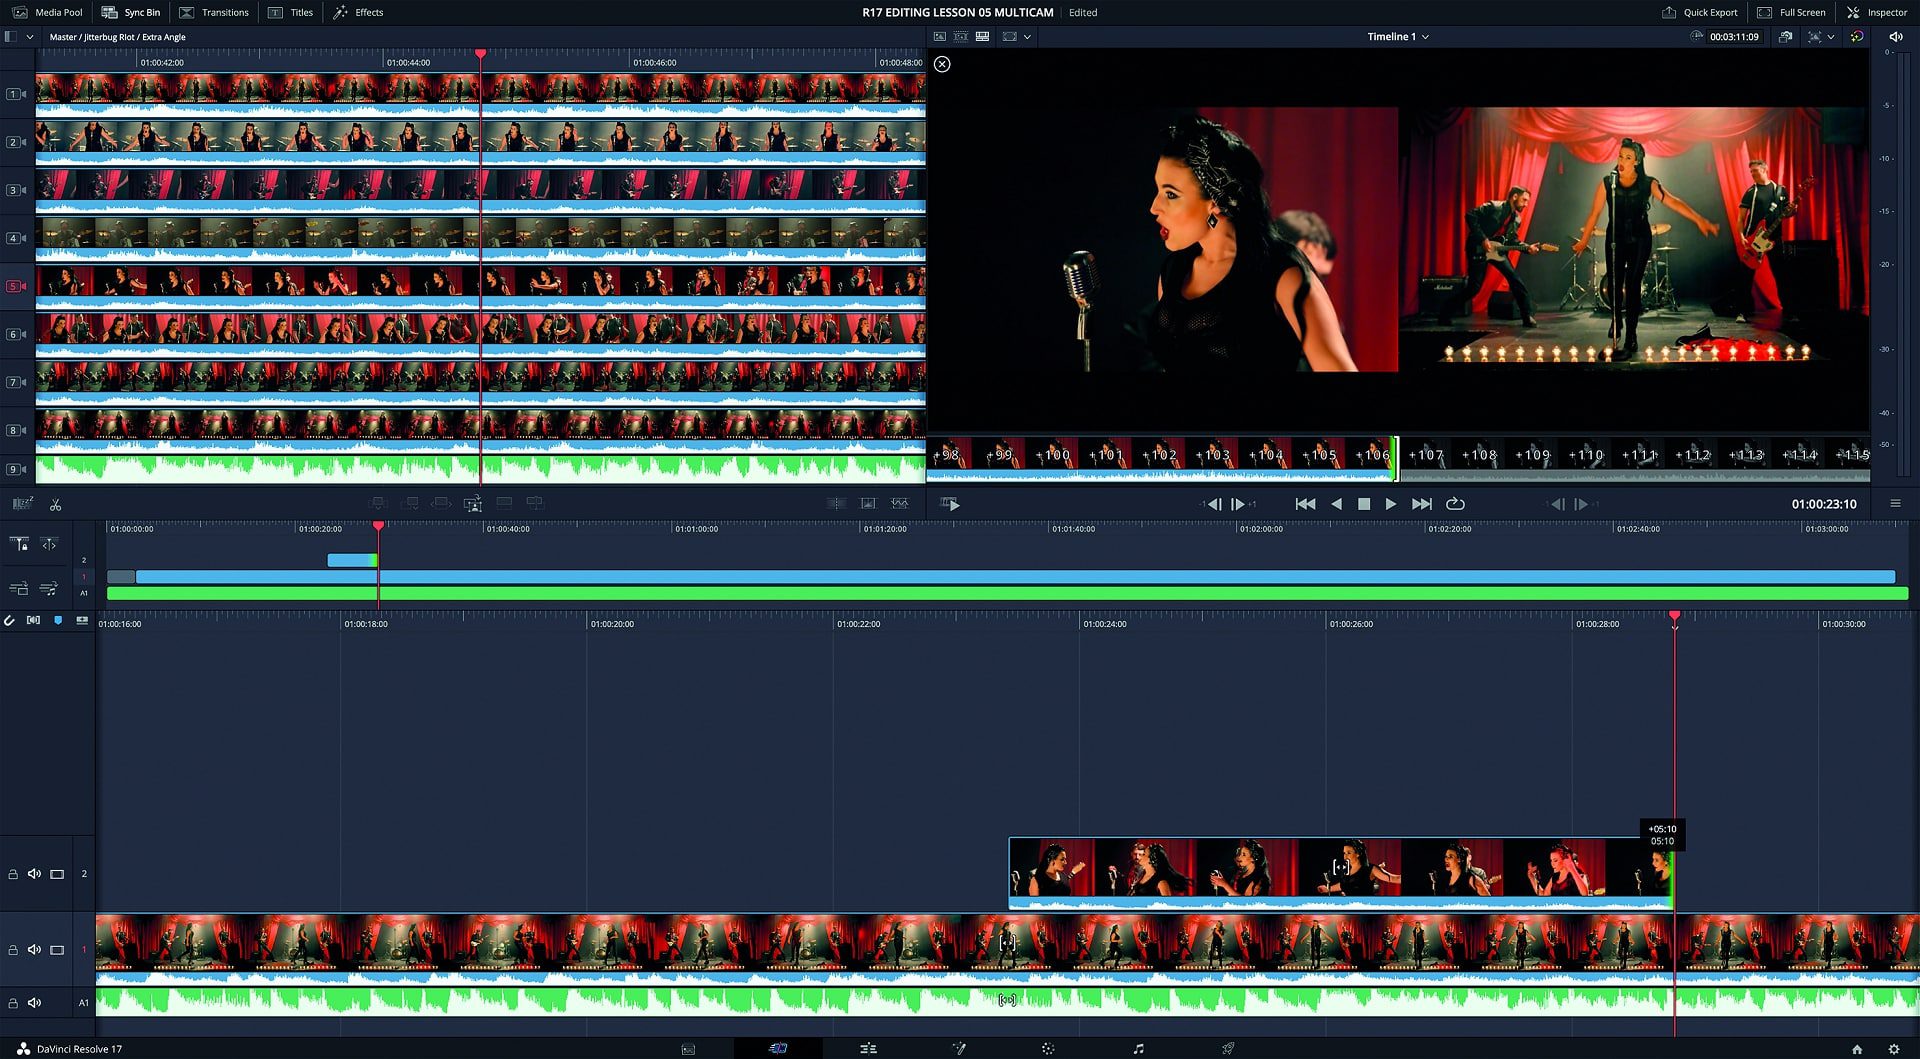Open the Titles panel
The height and width of the screenshot is (1059, 1920).
pos(291,12)
